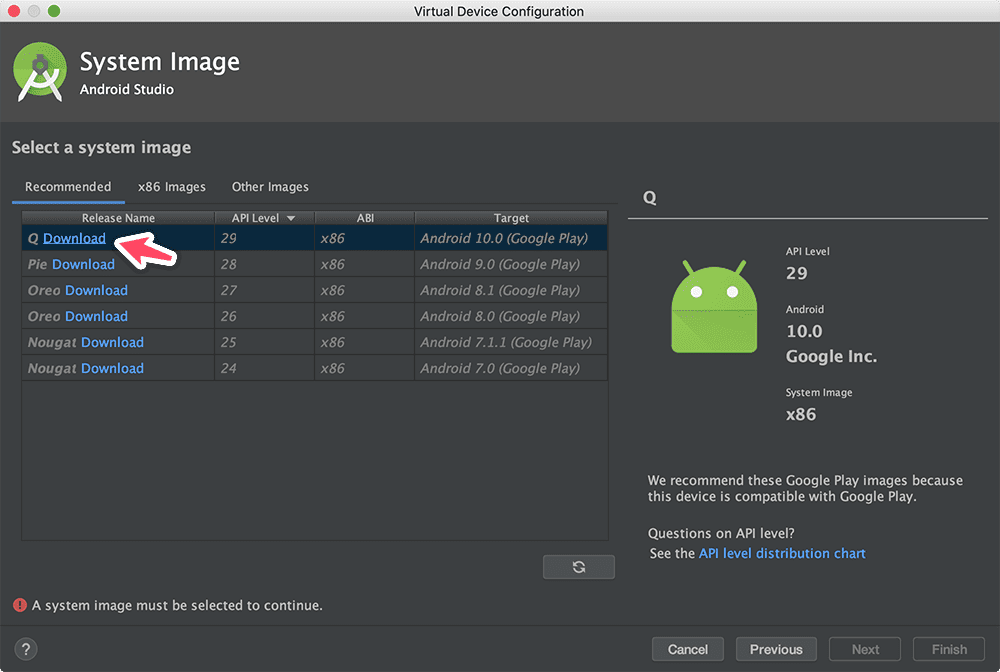Click the Android Studio logo icon
The height and width of the screenshot is (672, 1000).
click(x=40, y=72)
